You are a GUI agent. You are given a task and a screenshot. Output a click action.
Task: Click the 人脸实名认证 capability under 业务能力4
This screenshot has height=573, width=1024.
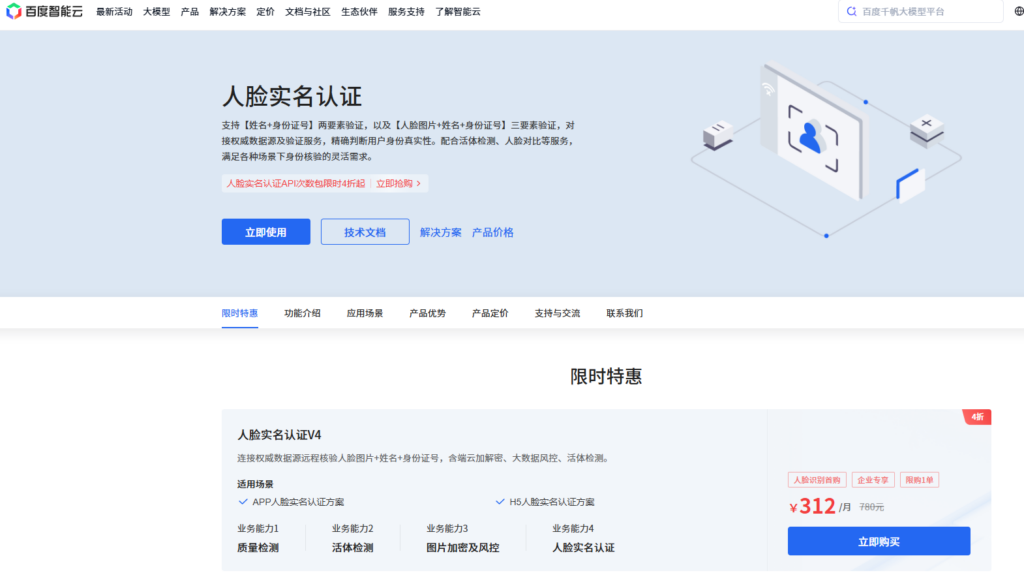pos(583,548)
